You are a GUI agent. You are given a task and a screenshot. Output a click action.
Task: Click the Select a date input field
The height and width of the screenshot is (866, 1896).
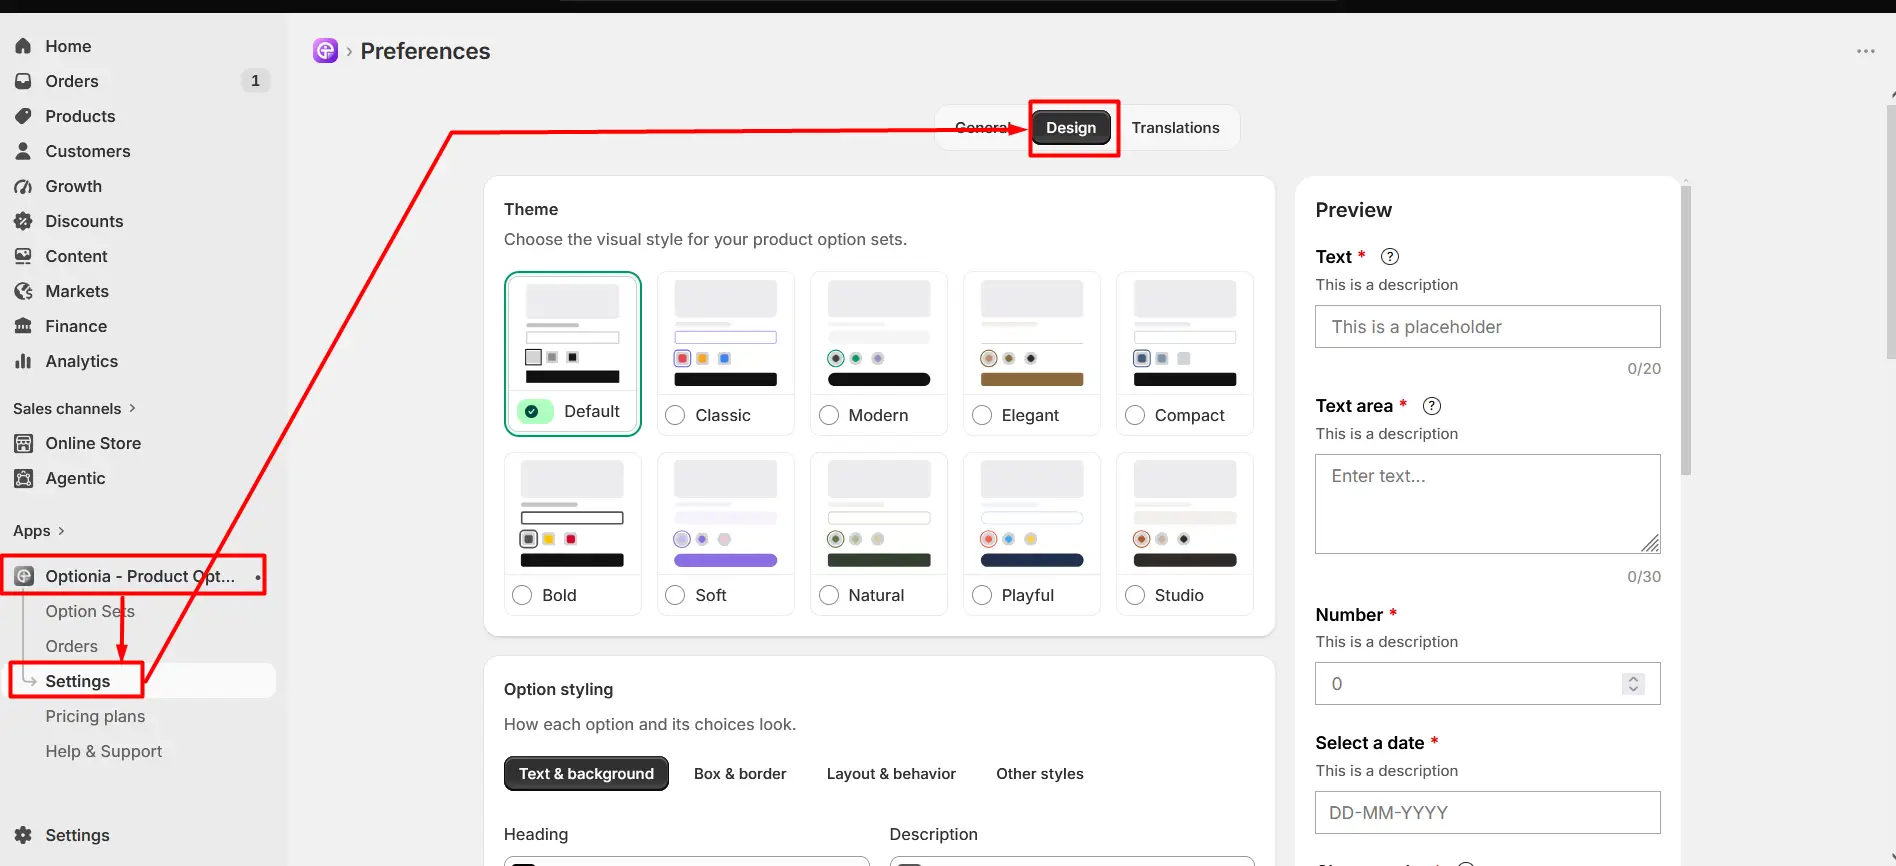(1487, 813)
